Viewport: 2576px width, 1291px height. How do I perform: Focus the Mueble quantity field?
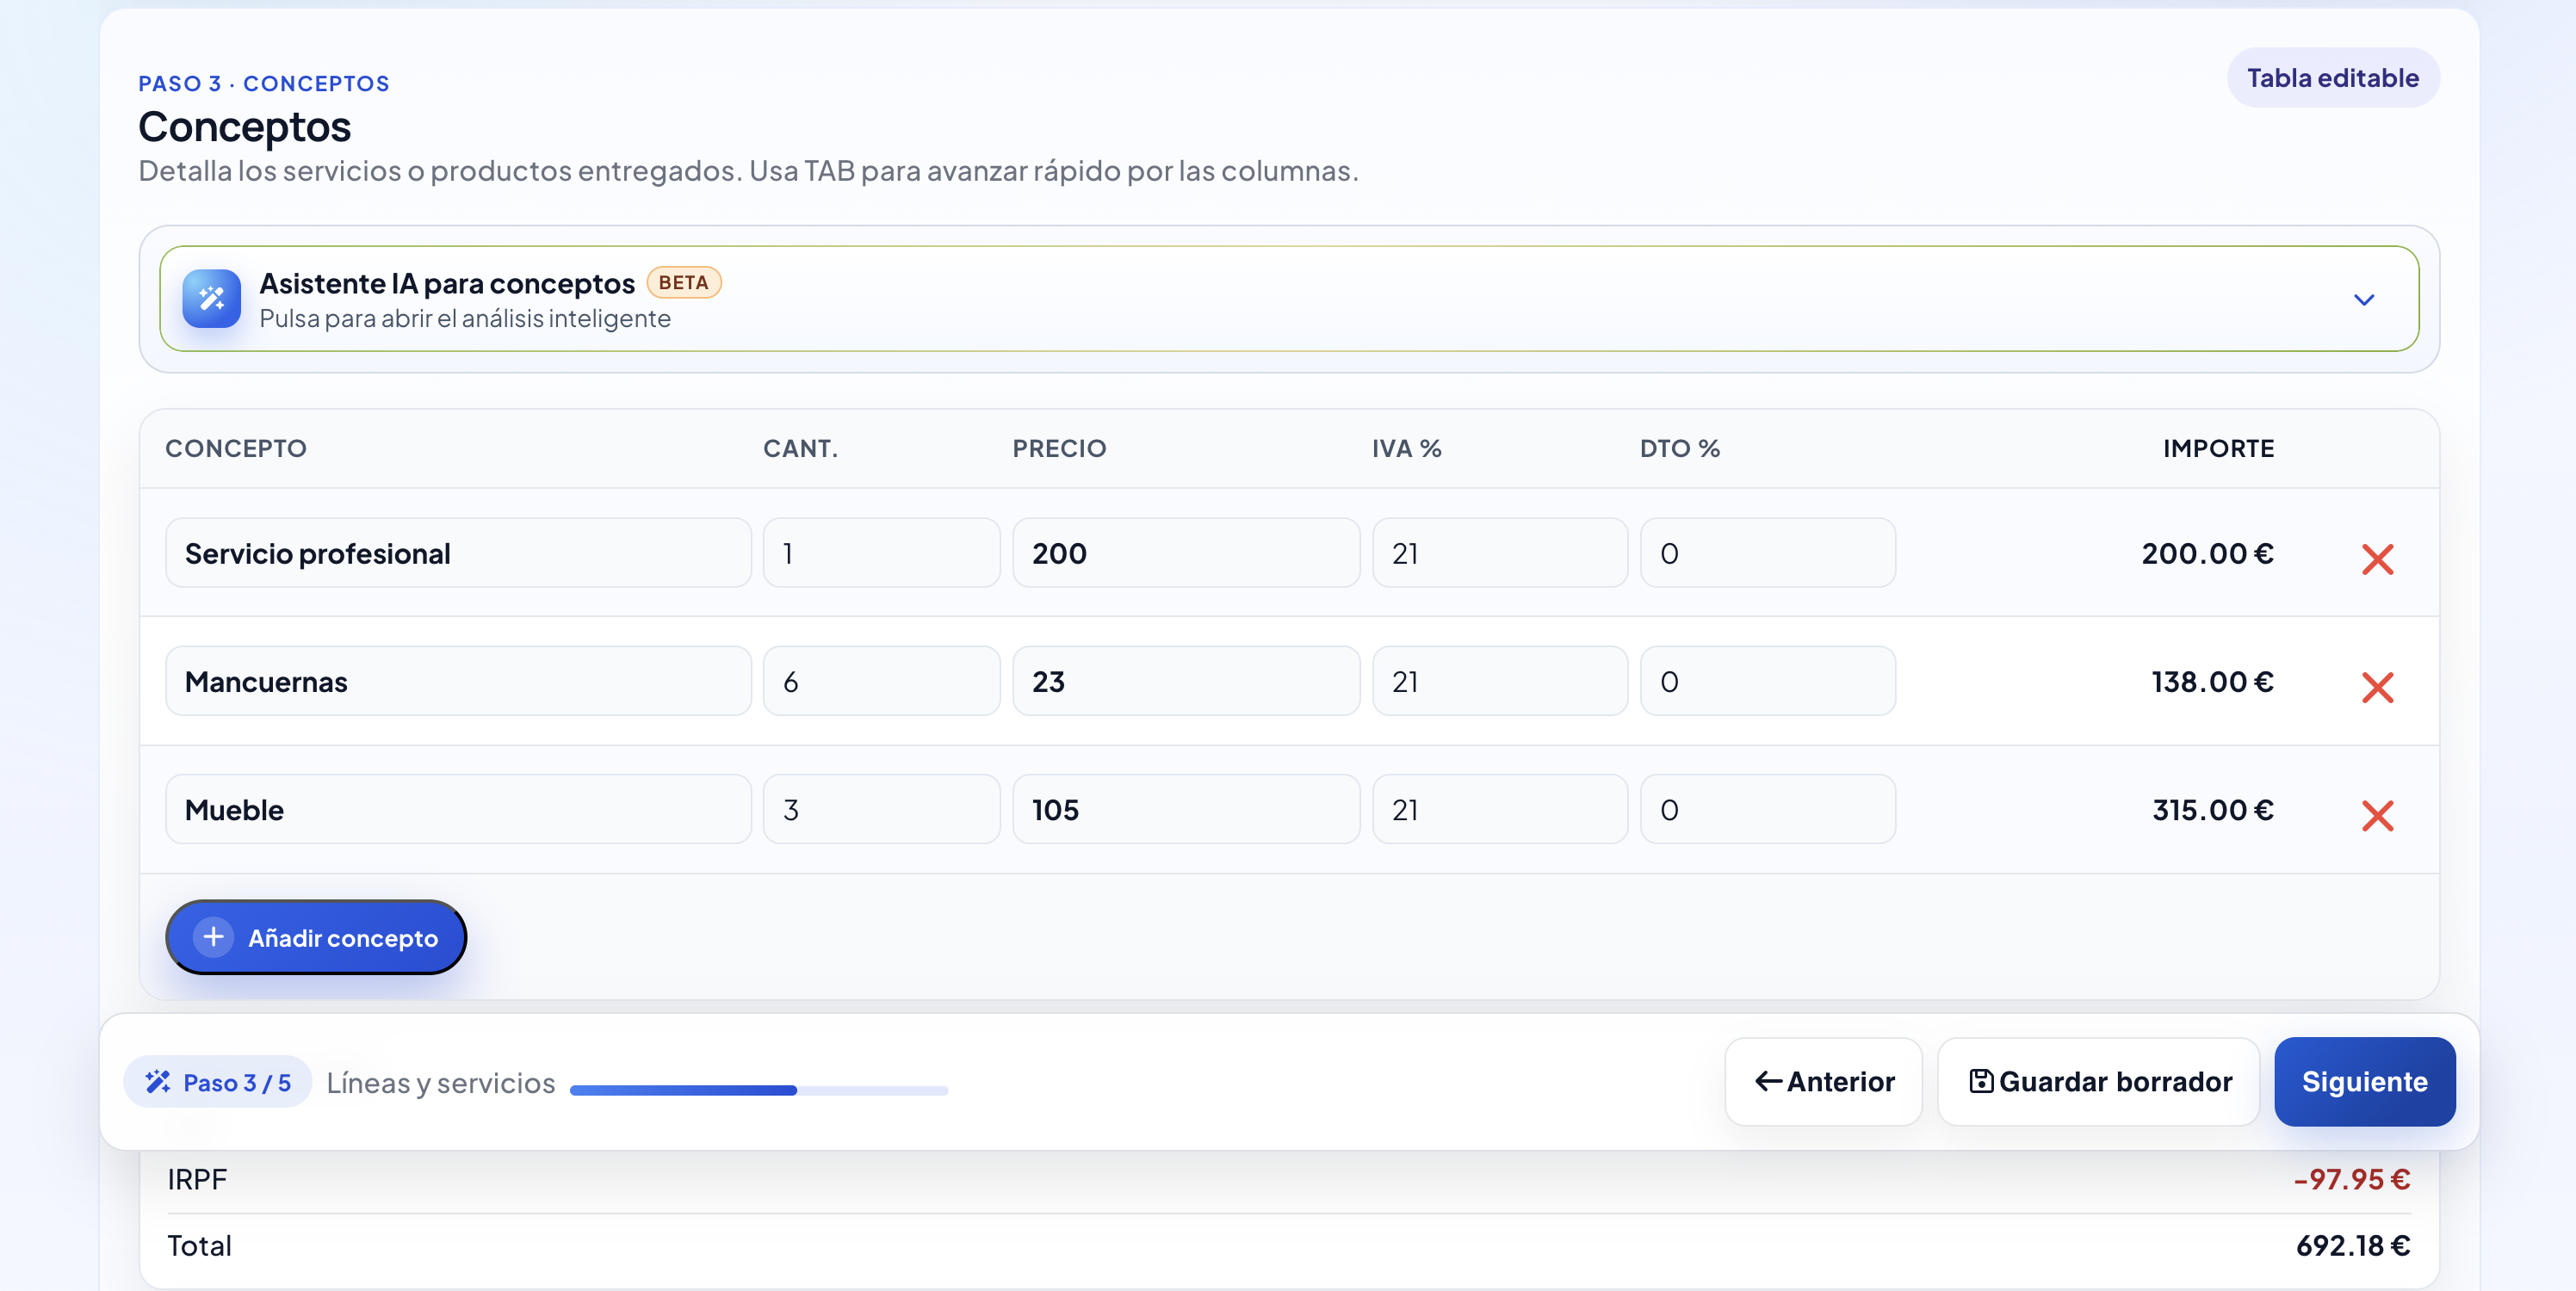pyautogui.click(x=880, y=809)
